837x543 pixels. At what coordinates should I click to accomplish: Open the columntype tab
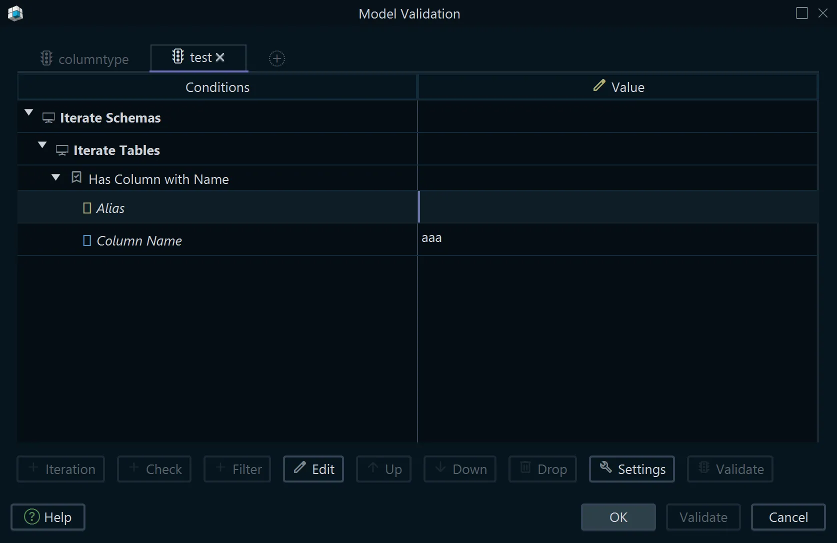pos(84,59)
